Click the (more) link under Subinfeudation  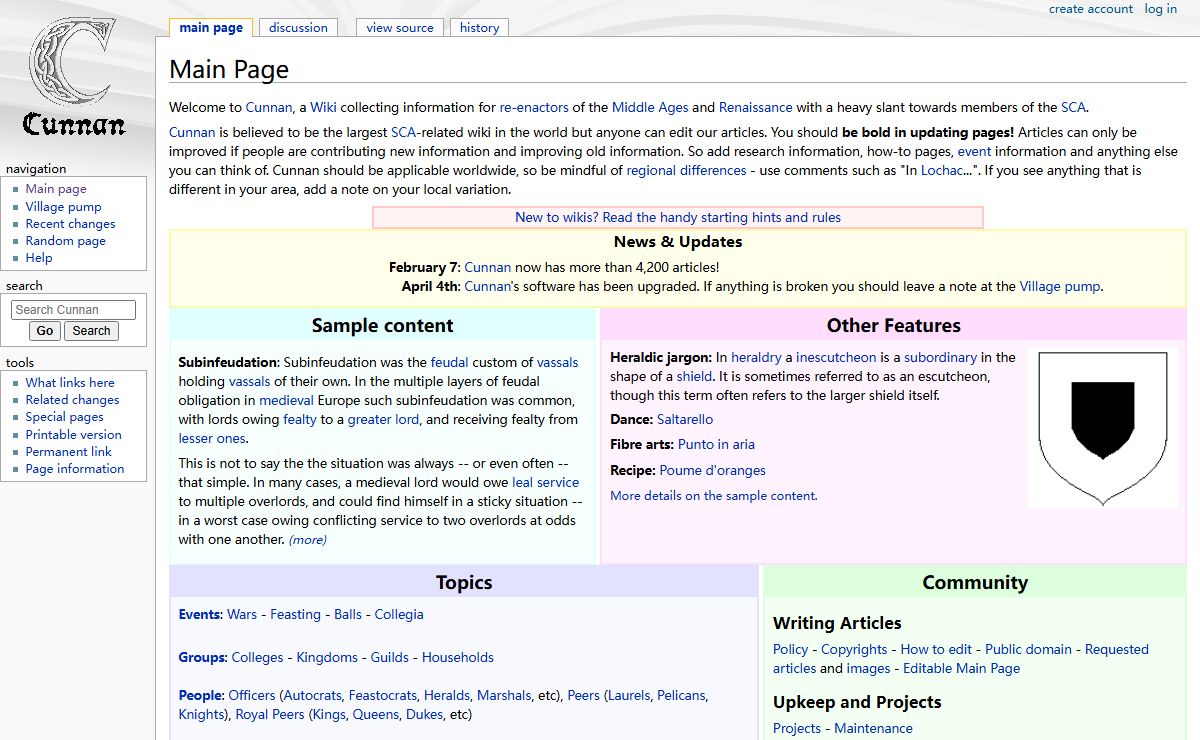tap(308, 540)
